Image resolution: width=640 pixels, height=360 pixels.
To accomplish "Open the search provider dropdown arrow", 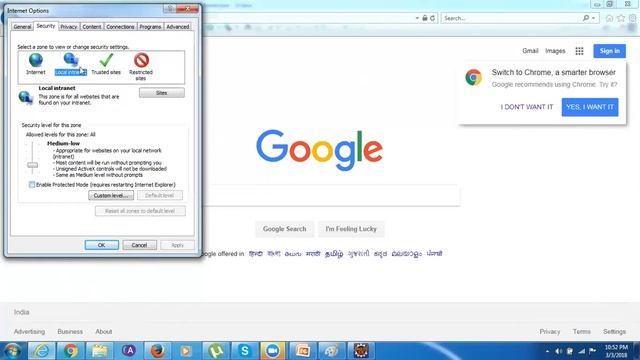I will (593, 18).
